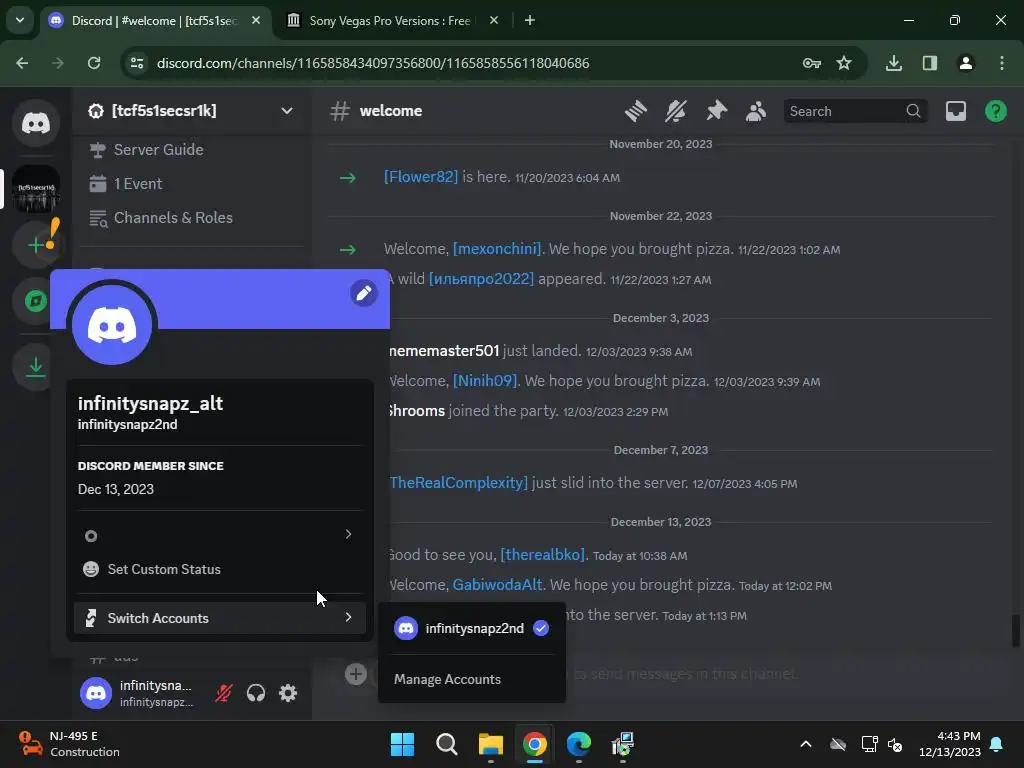View site information icon in address bar

coord(137,63)
